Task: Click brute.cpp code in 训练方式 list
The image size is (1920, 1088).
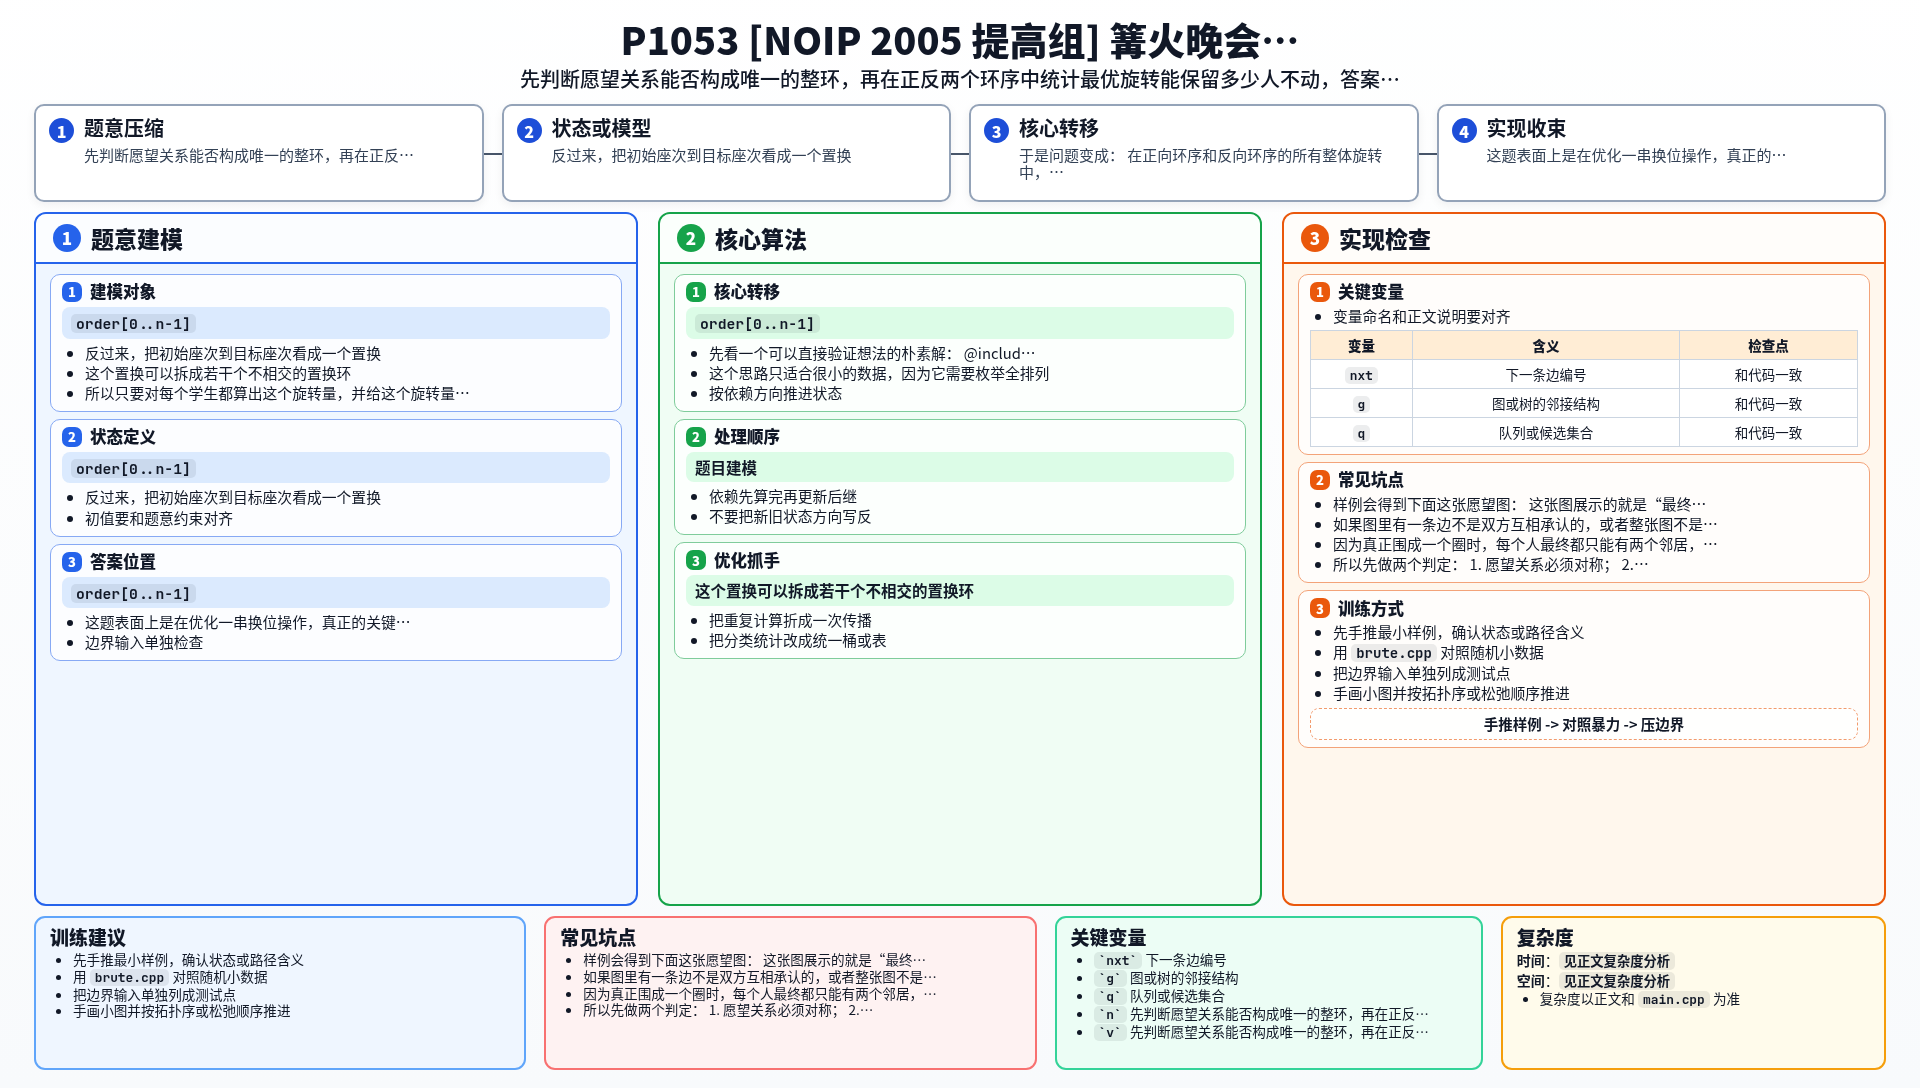Action: pyautogui.click(x=1394, y=653)
